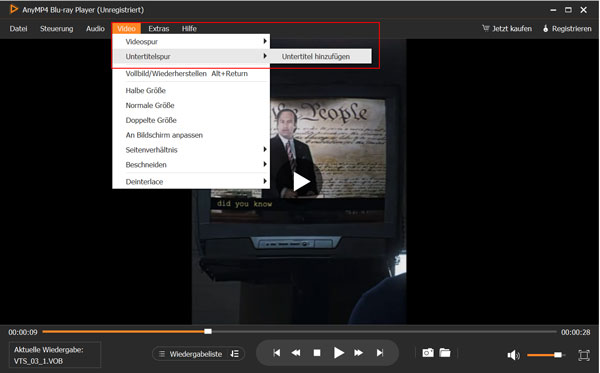Image resolution: width=600 pixels, height=373 pixels.
Task: Expand the Videospur submenu
Action: [191, 41]
